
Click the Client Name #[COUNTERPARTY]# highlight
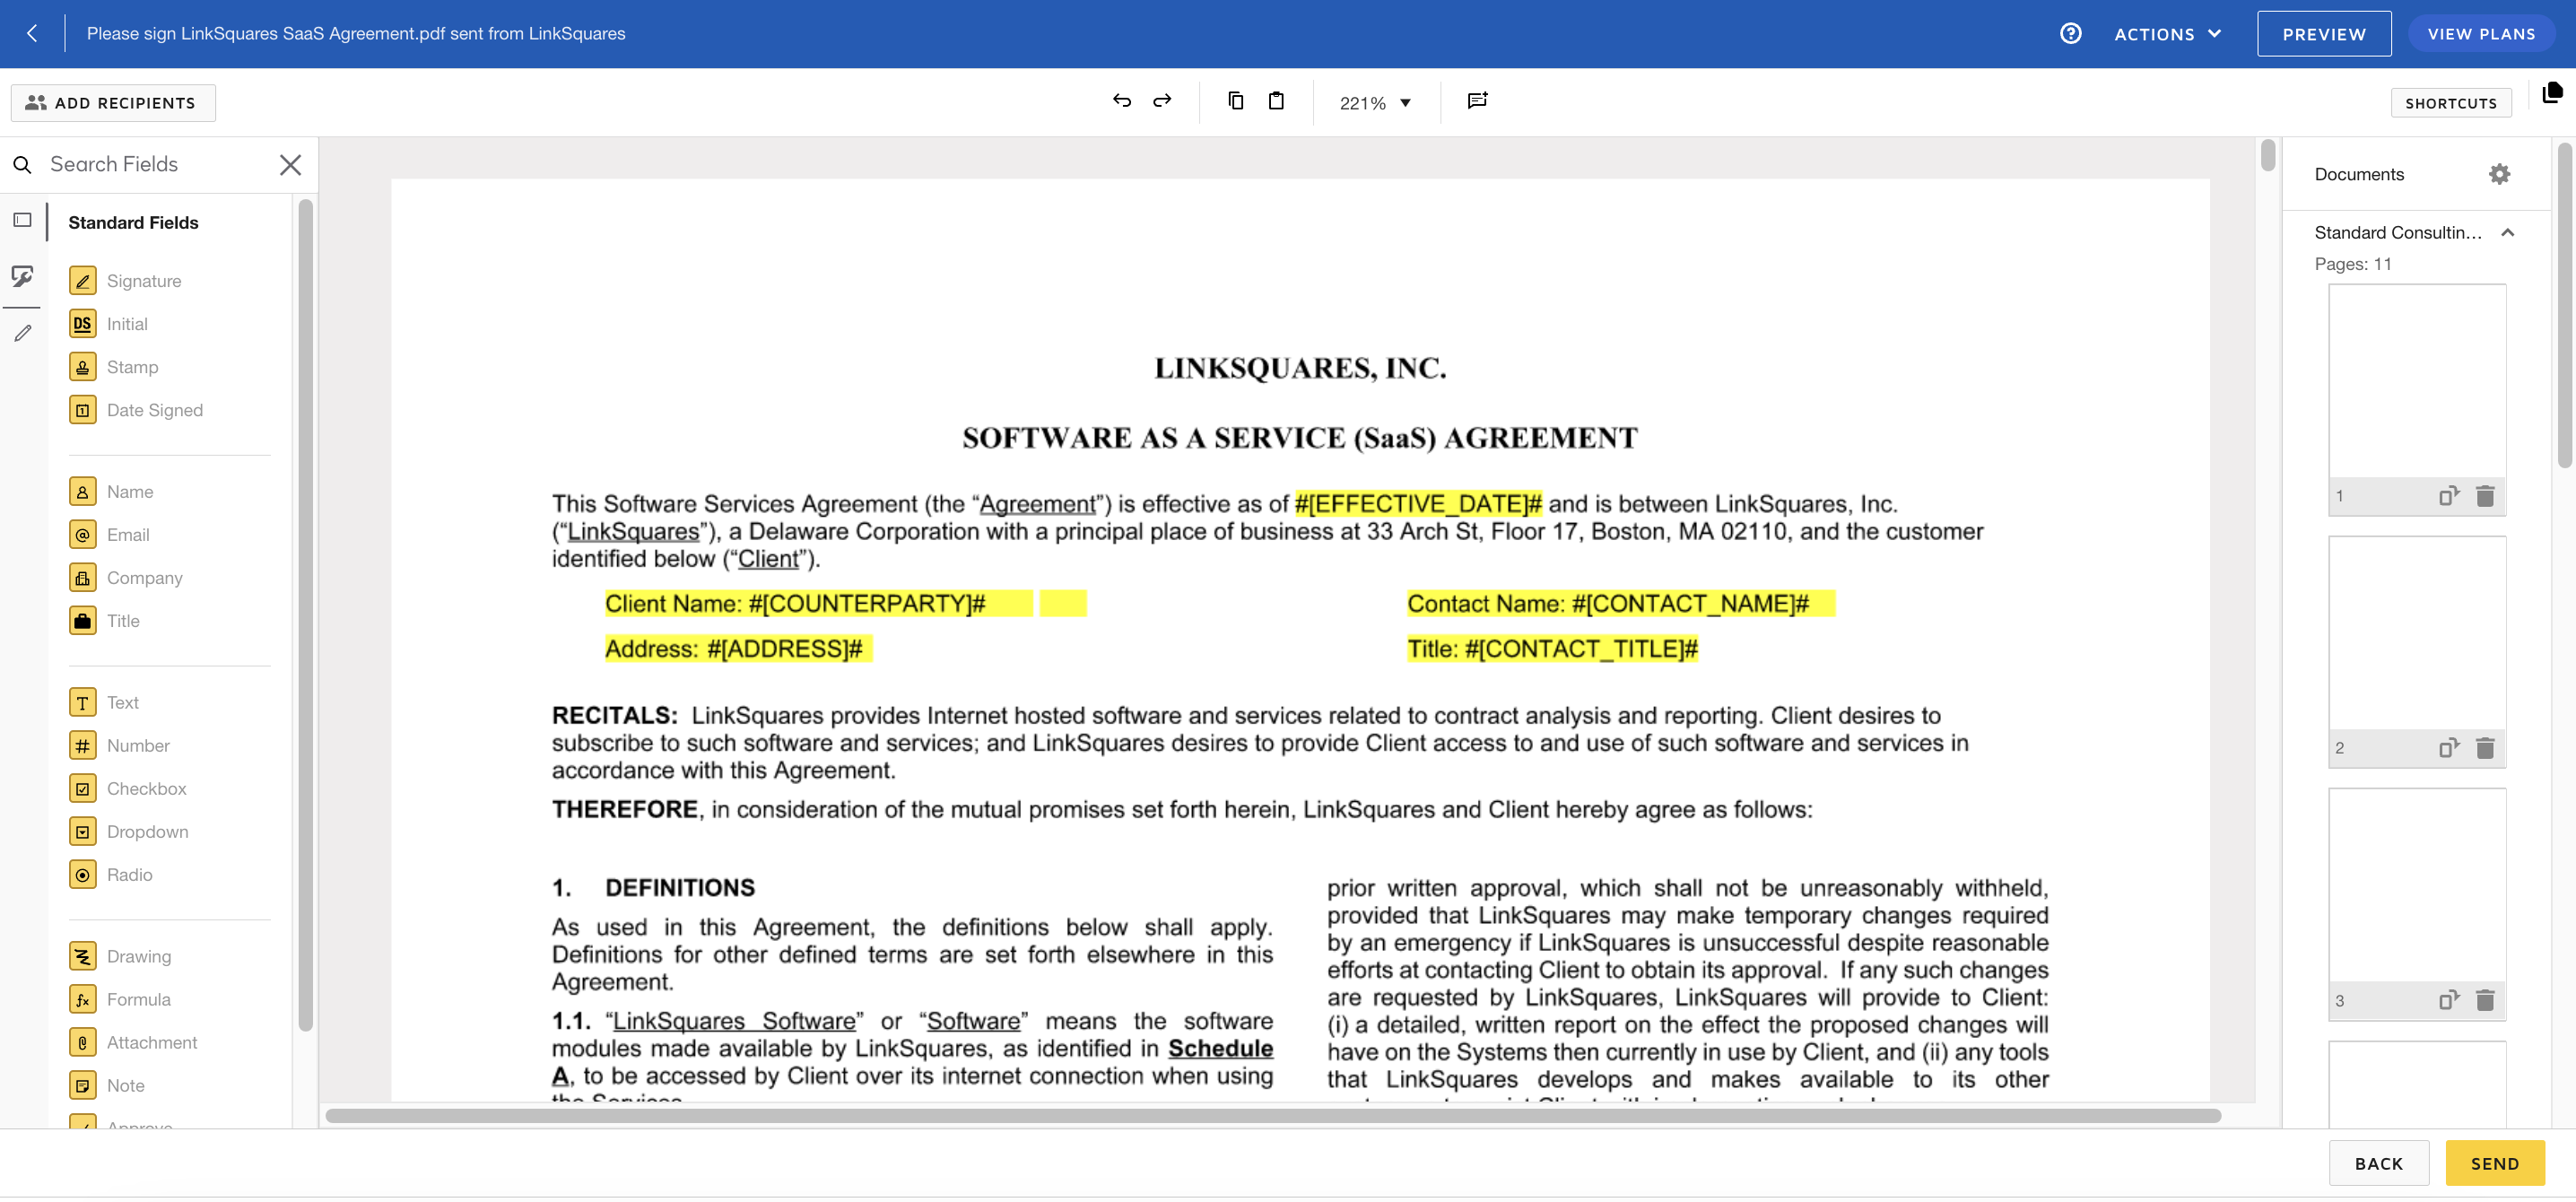click(x=818, y=604)
